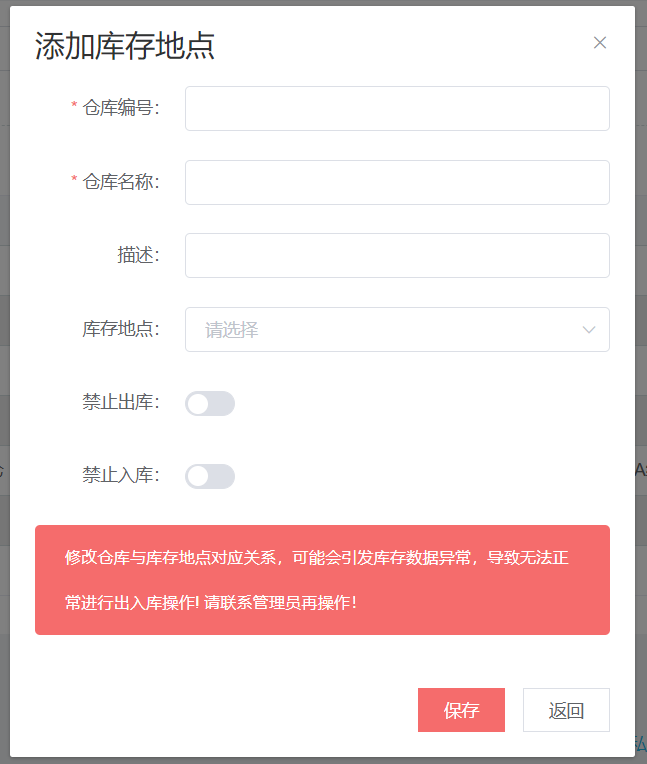Screen dimensions: 647x764
Task: Close the 添加库存地点 dialog with X
Action: coord(600,43)
